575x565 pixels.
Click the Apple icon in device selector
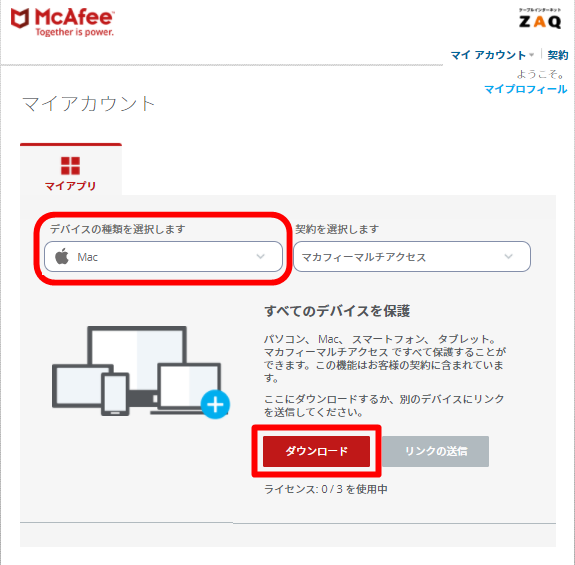coord(62,256)
